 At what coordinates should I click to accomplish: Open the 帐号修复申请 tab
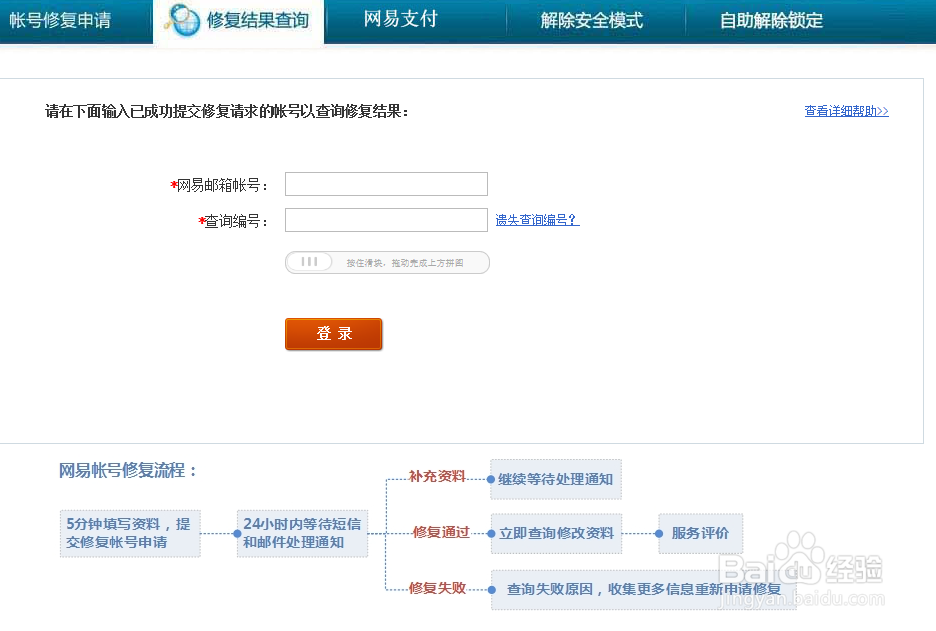(x=60, y=20)
